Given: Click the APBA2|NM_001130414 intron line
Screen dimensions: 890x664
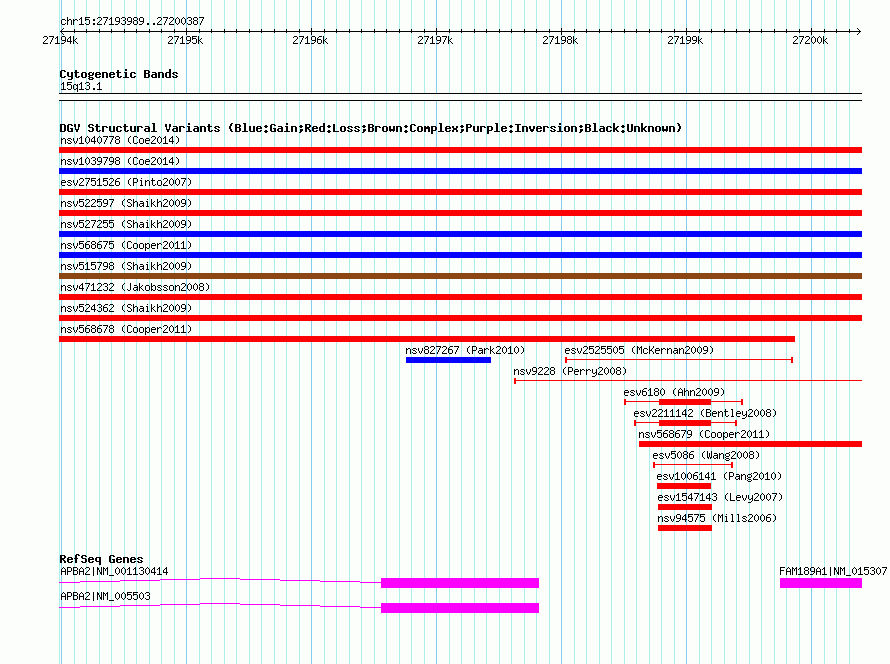Looking at the screenshot, I should pos(220,580).
